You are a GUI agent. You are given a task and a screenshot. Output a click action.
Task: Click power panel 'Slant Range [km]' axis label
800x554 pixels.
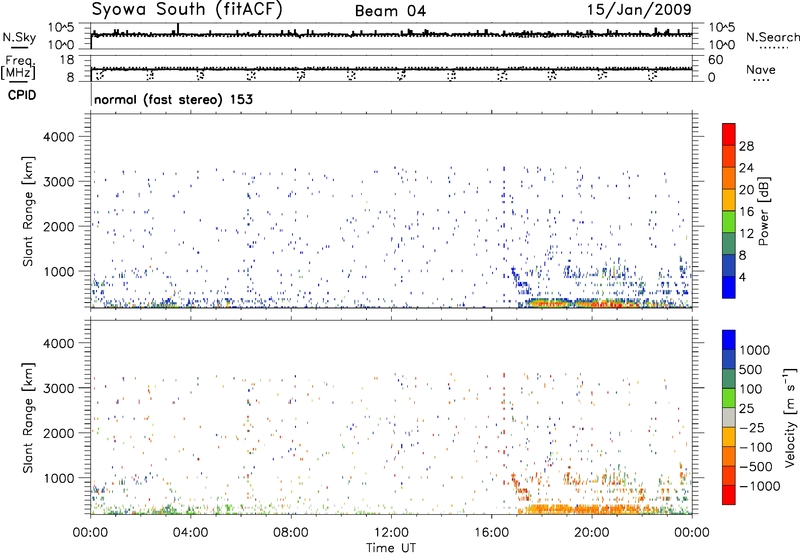pos(28,211)
